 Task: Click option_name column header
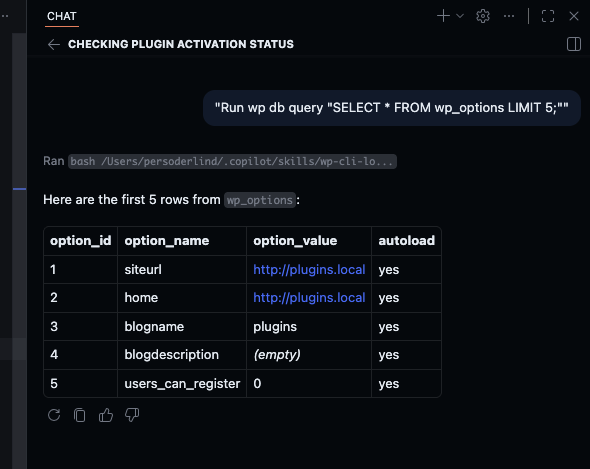click(x=182, y=241)
